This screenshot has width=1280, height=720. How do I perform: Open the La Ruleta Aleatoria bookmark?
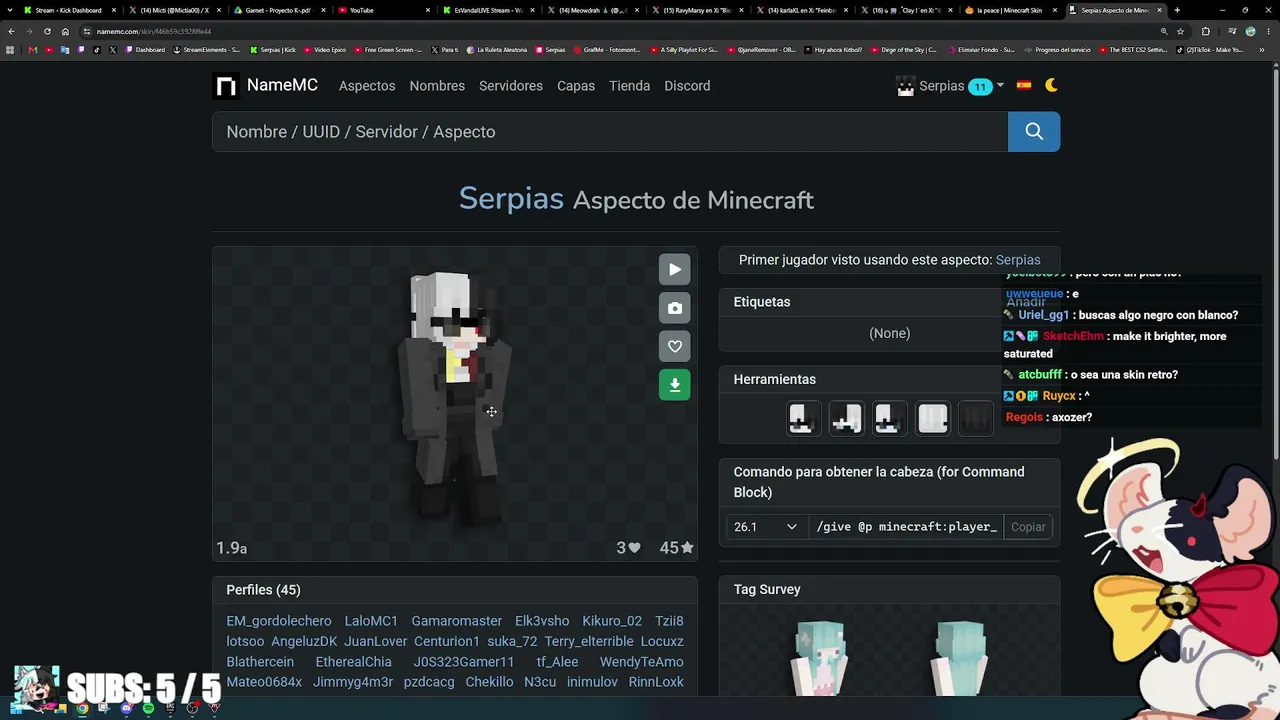click(496, 50)
